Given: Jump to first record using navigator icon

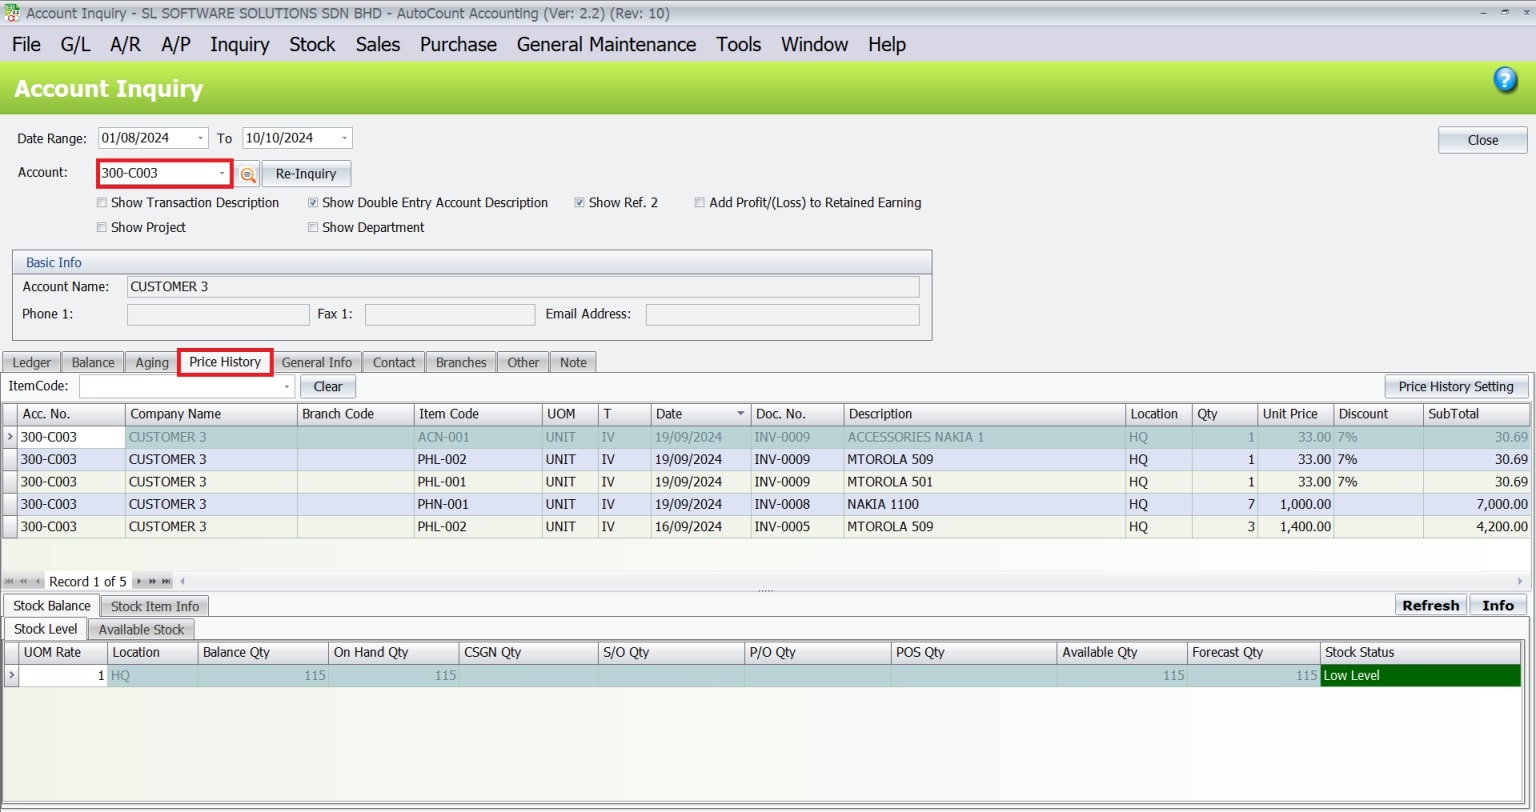Looking at the screenshot, I should coord(10,581).
